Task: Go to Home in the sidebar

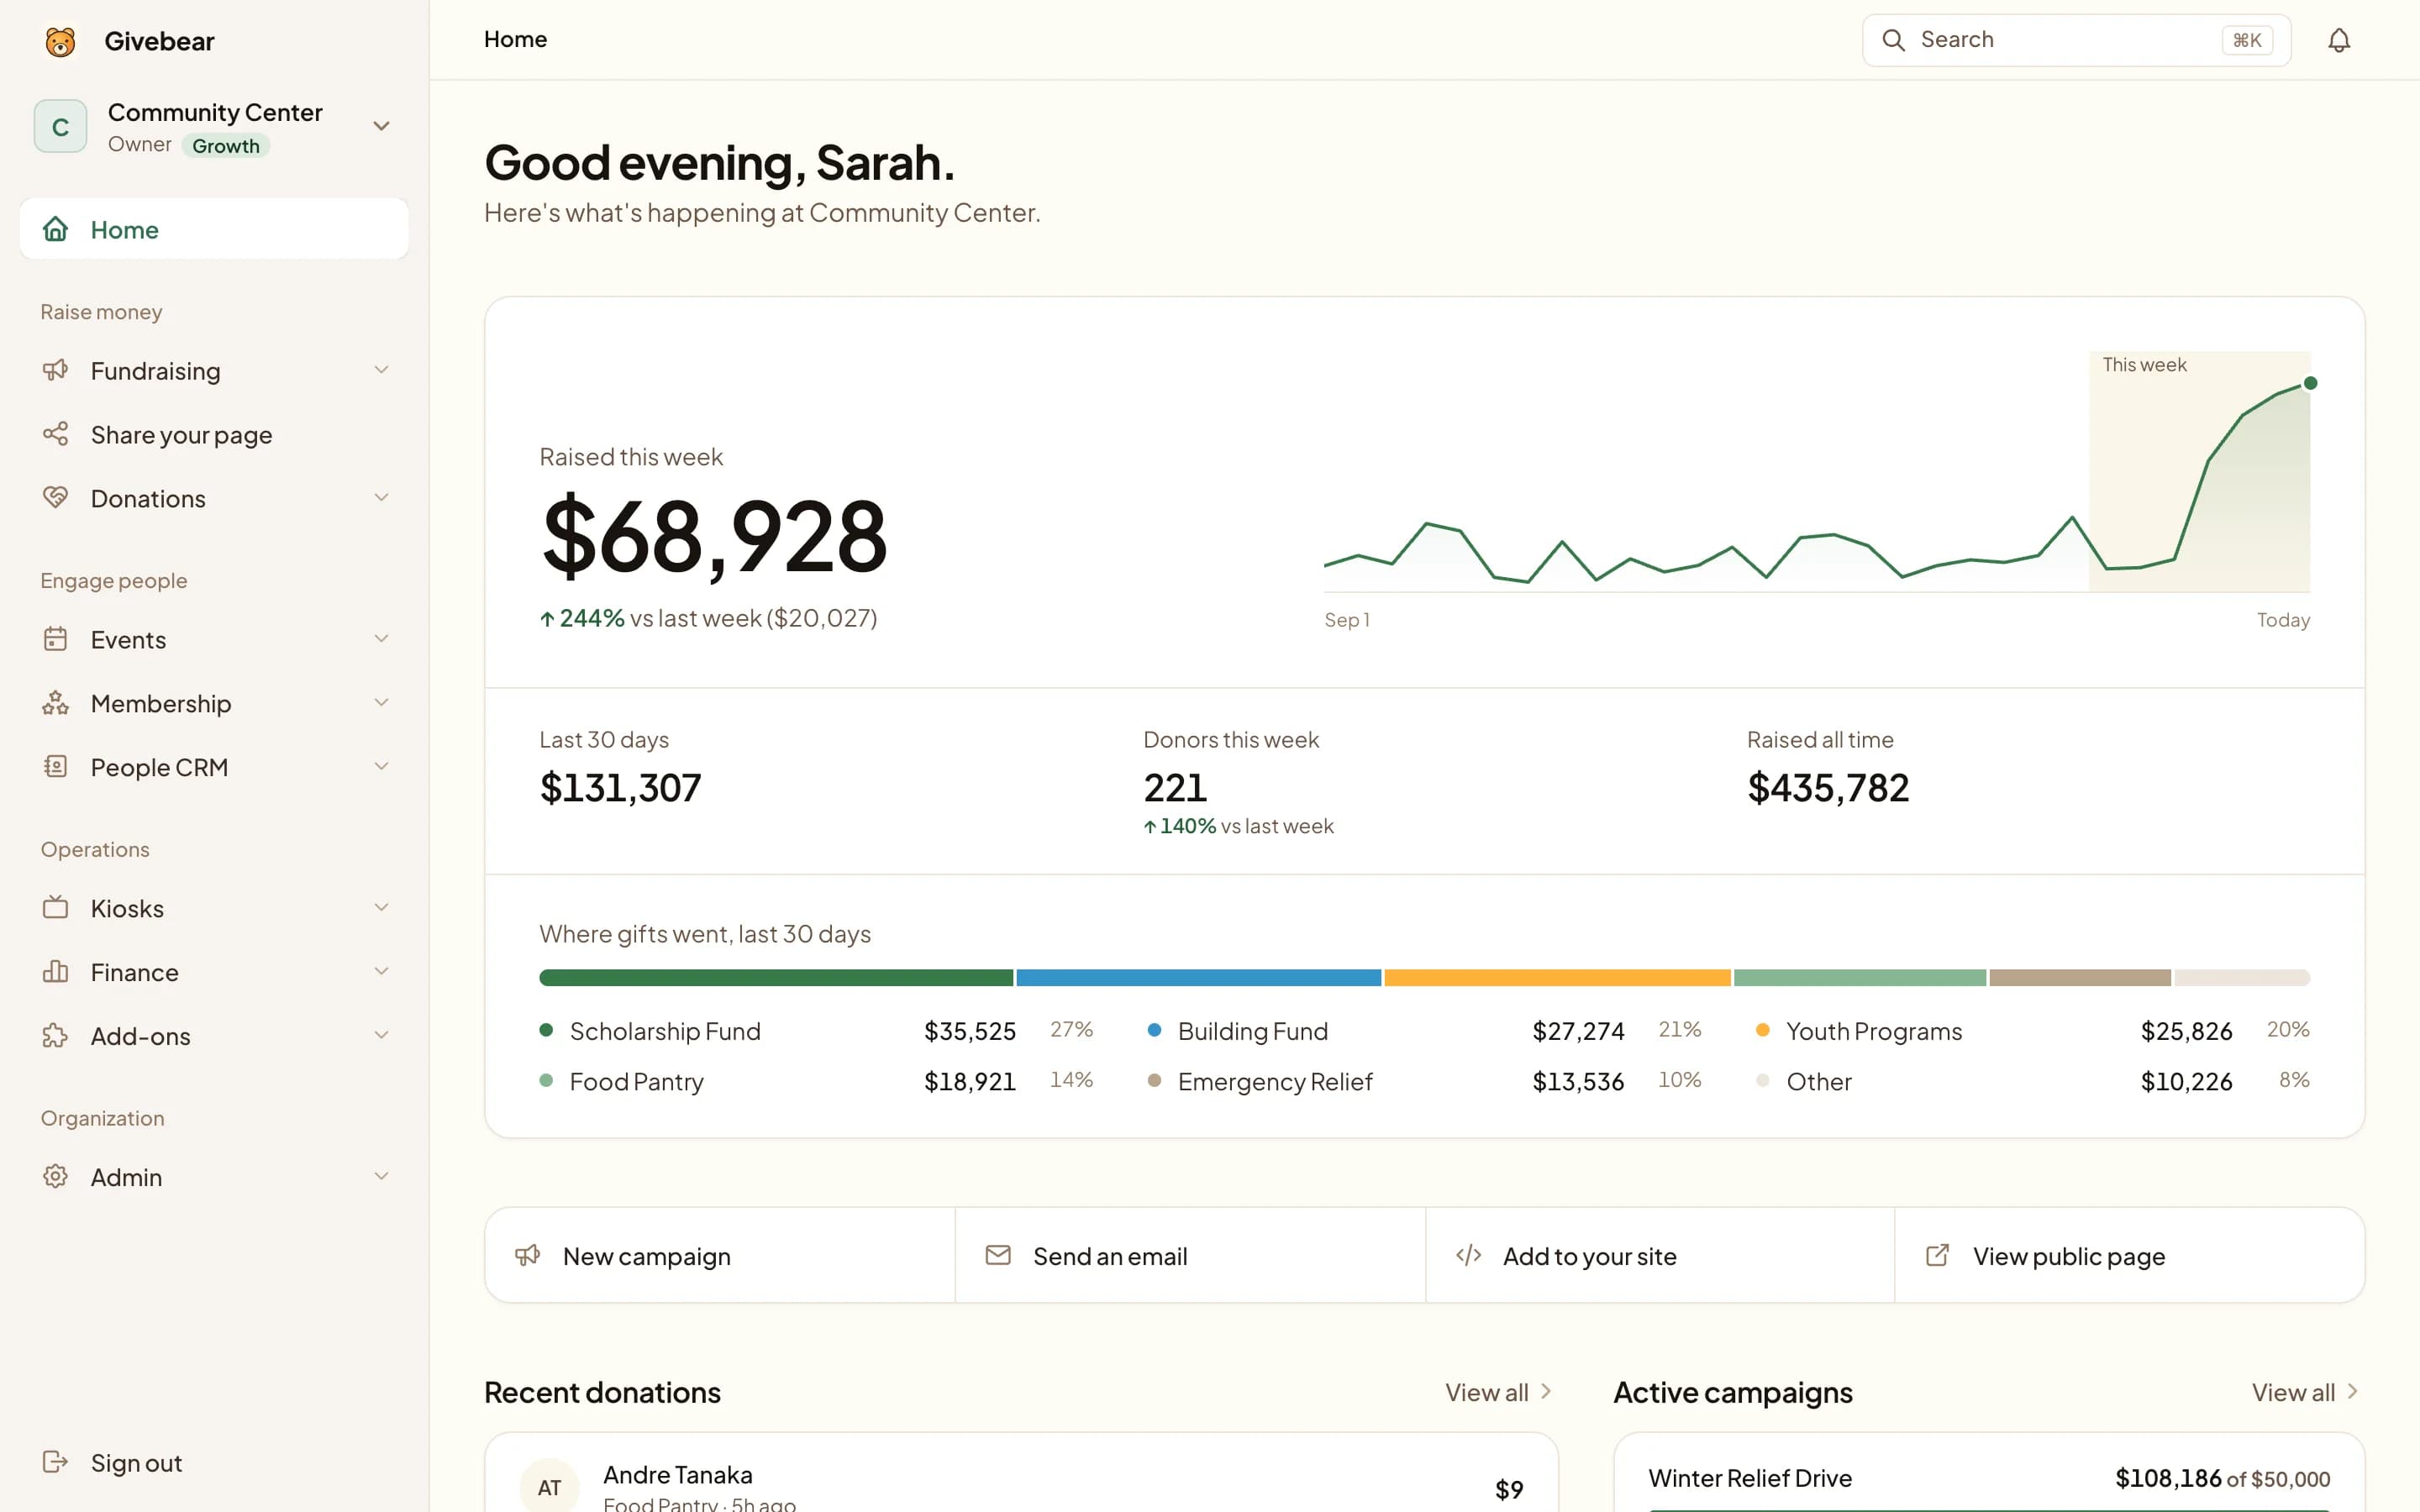Action: pos(214,229)
